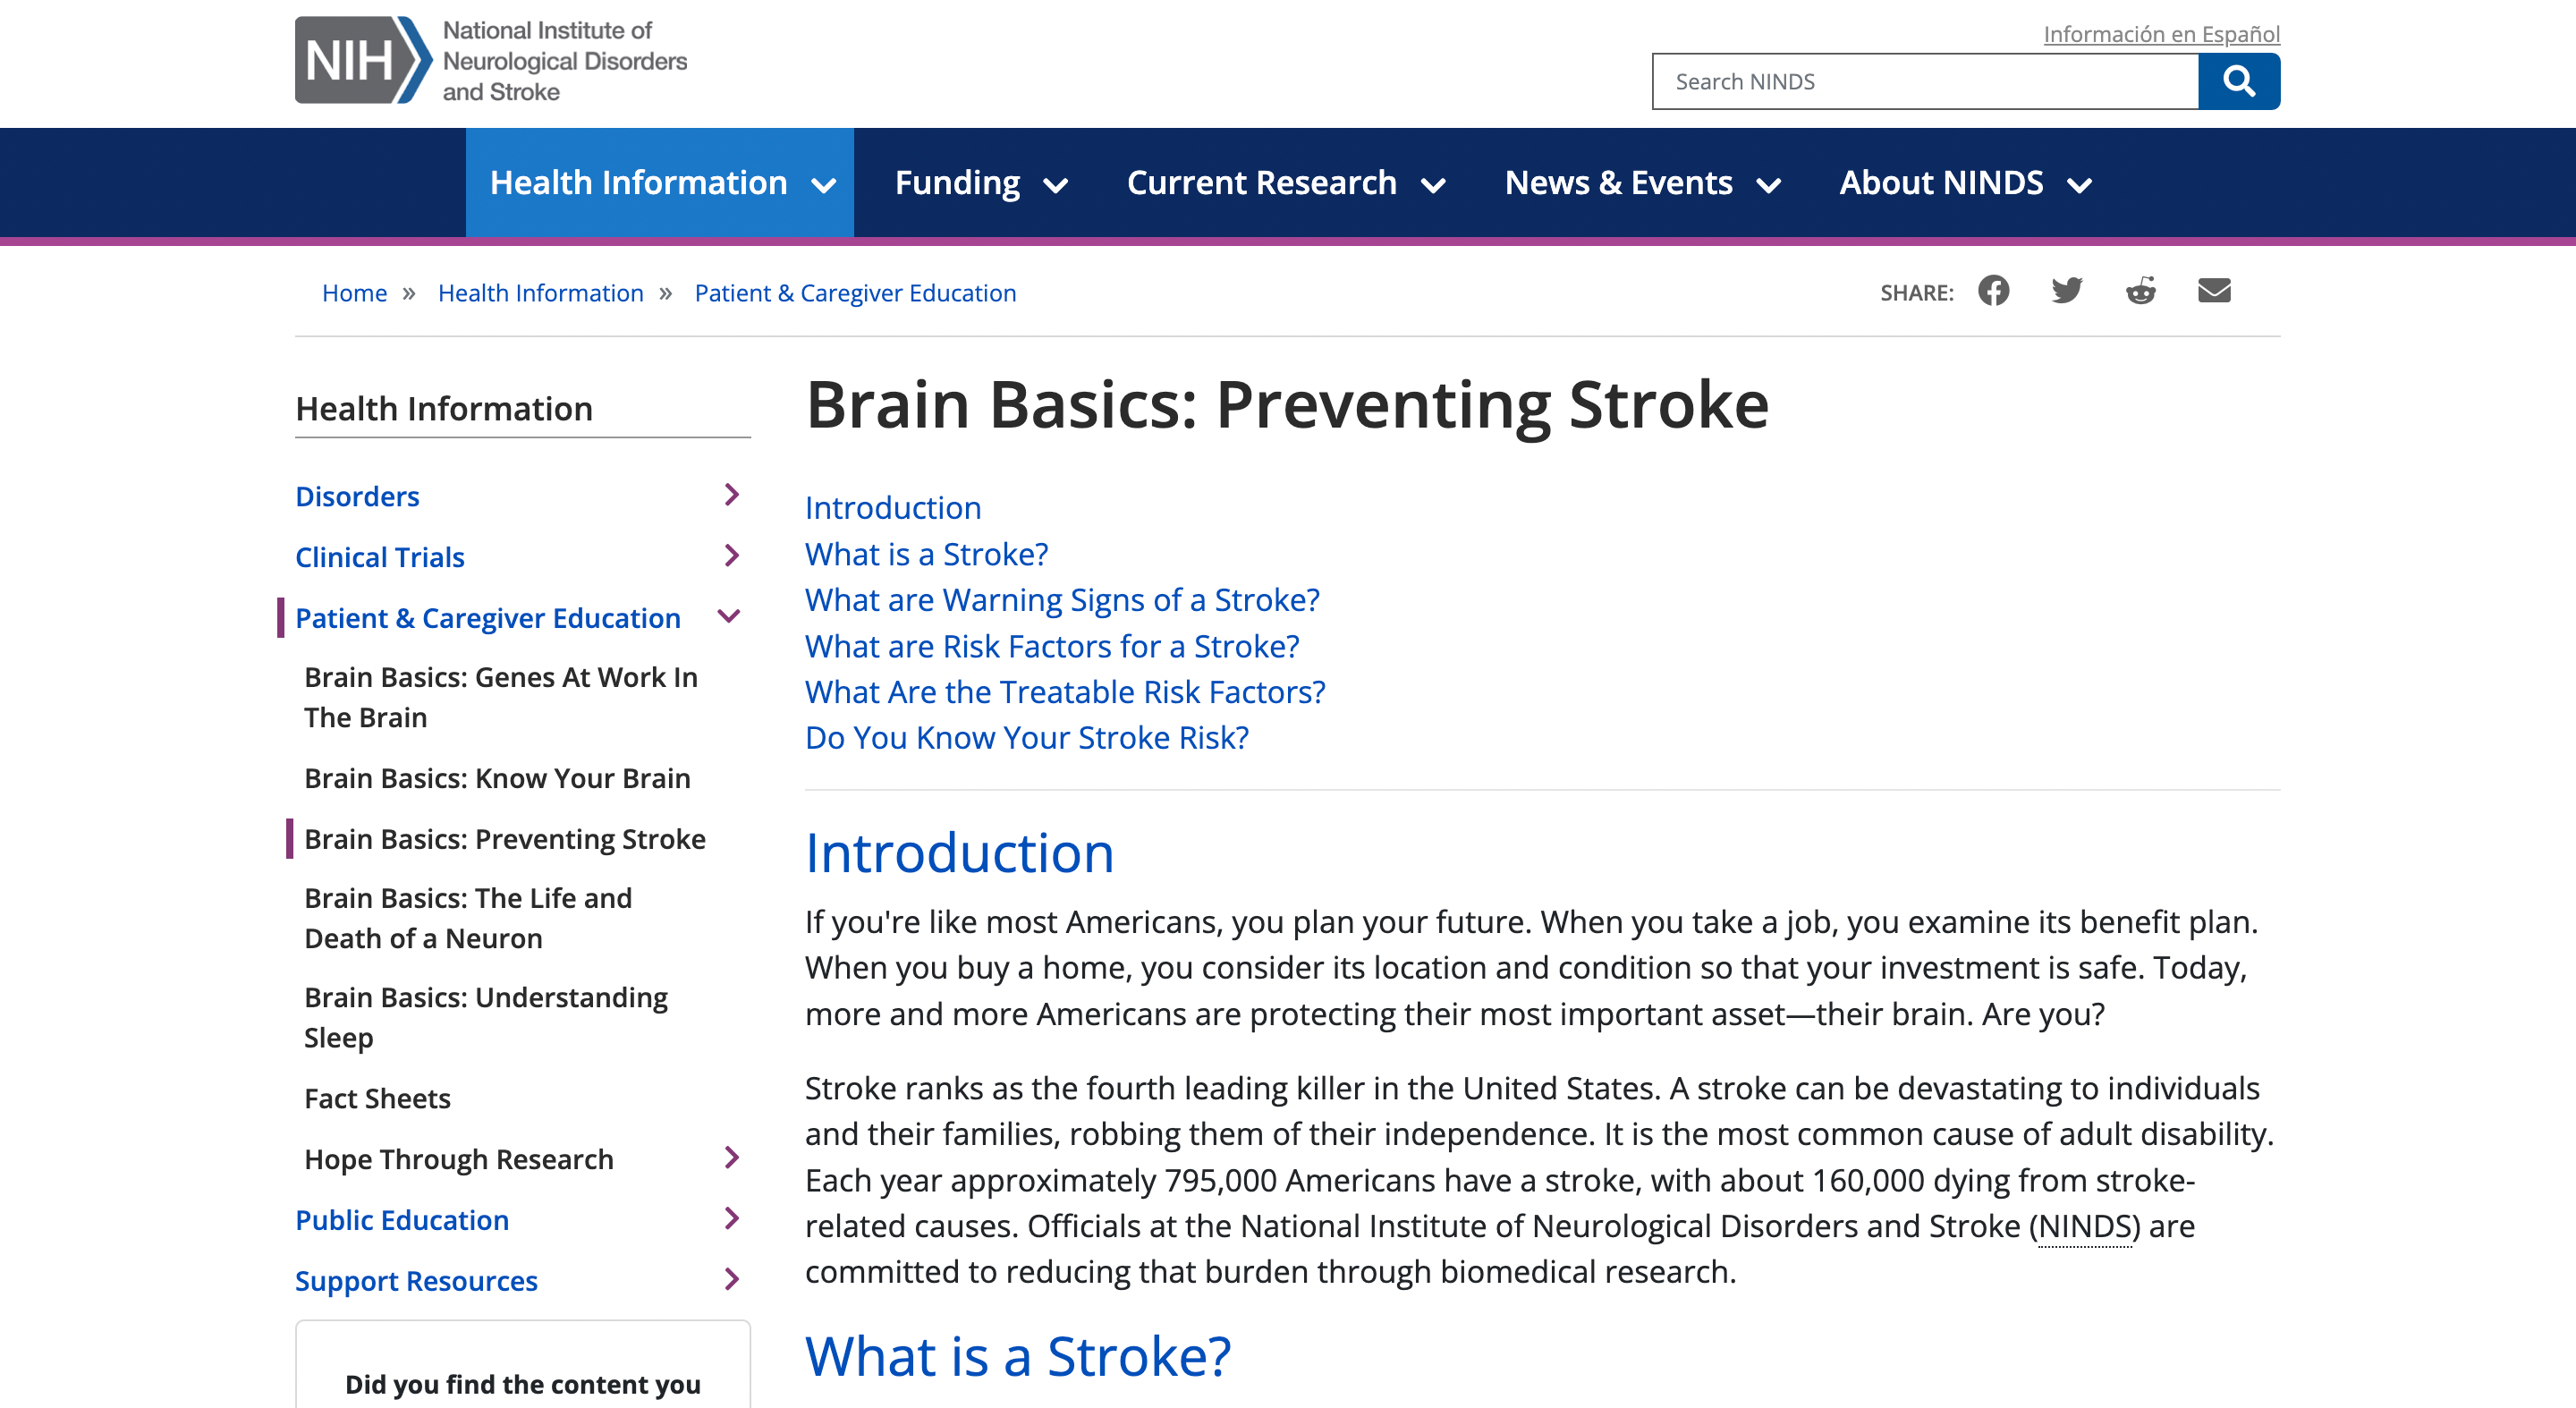This screenshot has height=1408, width=2576.
Task: Expand the Health Information dropdown chevron
Action: [x=823, y=185]
